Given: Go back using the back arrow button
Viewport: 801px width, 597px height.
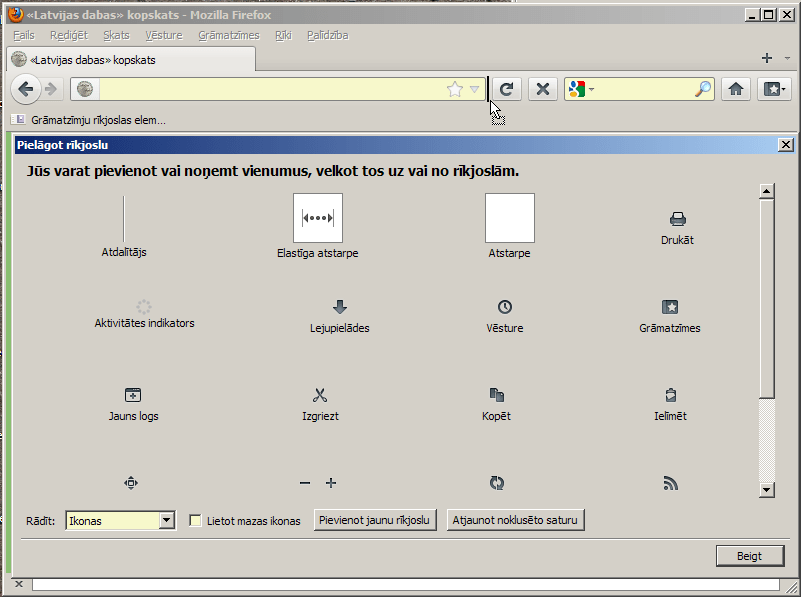Looking at the screenshot, I should (x=26, y=89).
